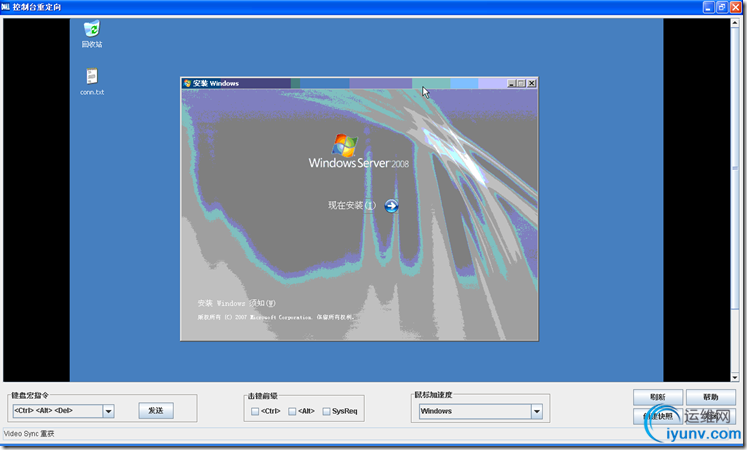Click the scroll down arrow of the vertical scrollbar
Screen dimensions: 747x450
click(x=735, y=377)
